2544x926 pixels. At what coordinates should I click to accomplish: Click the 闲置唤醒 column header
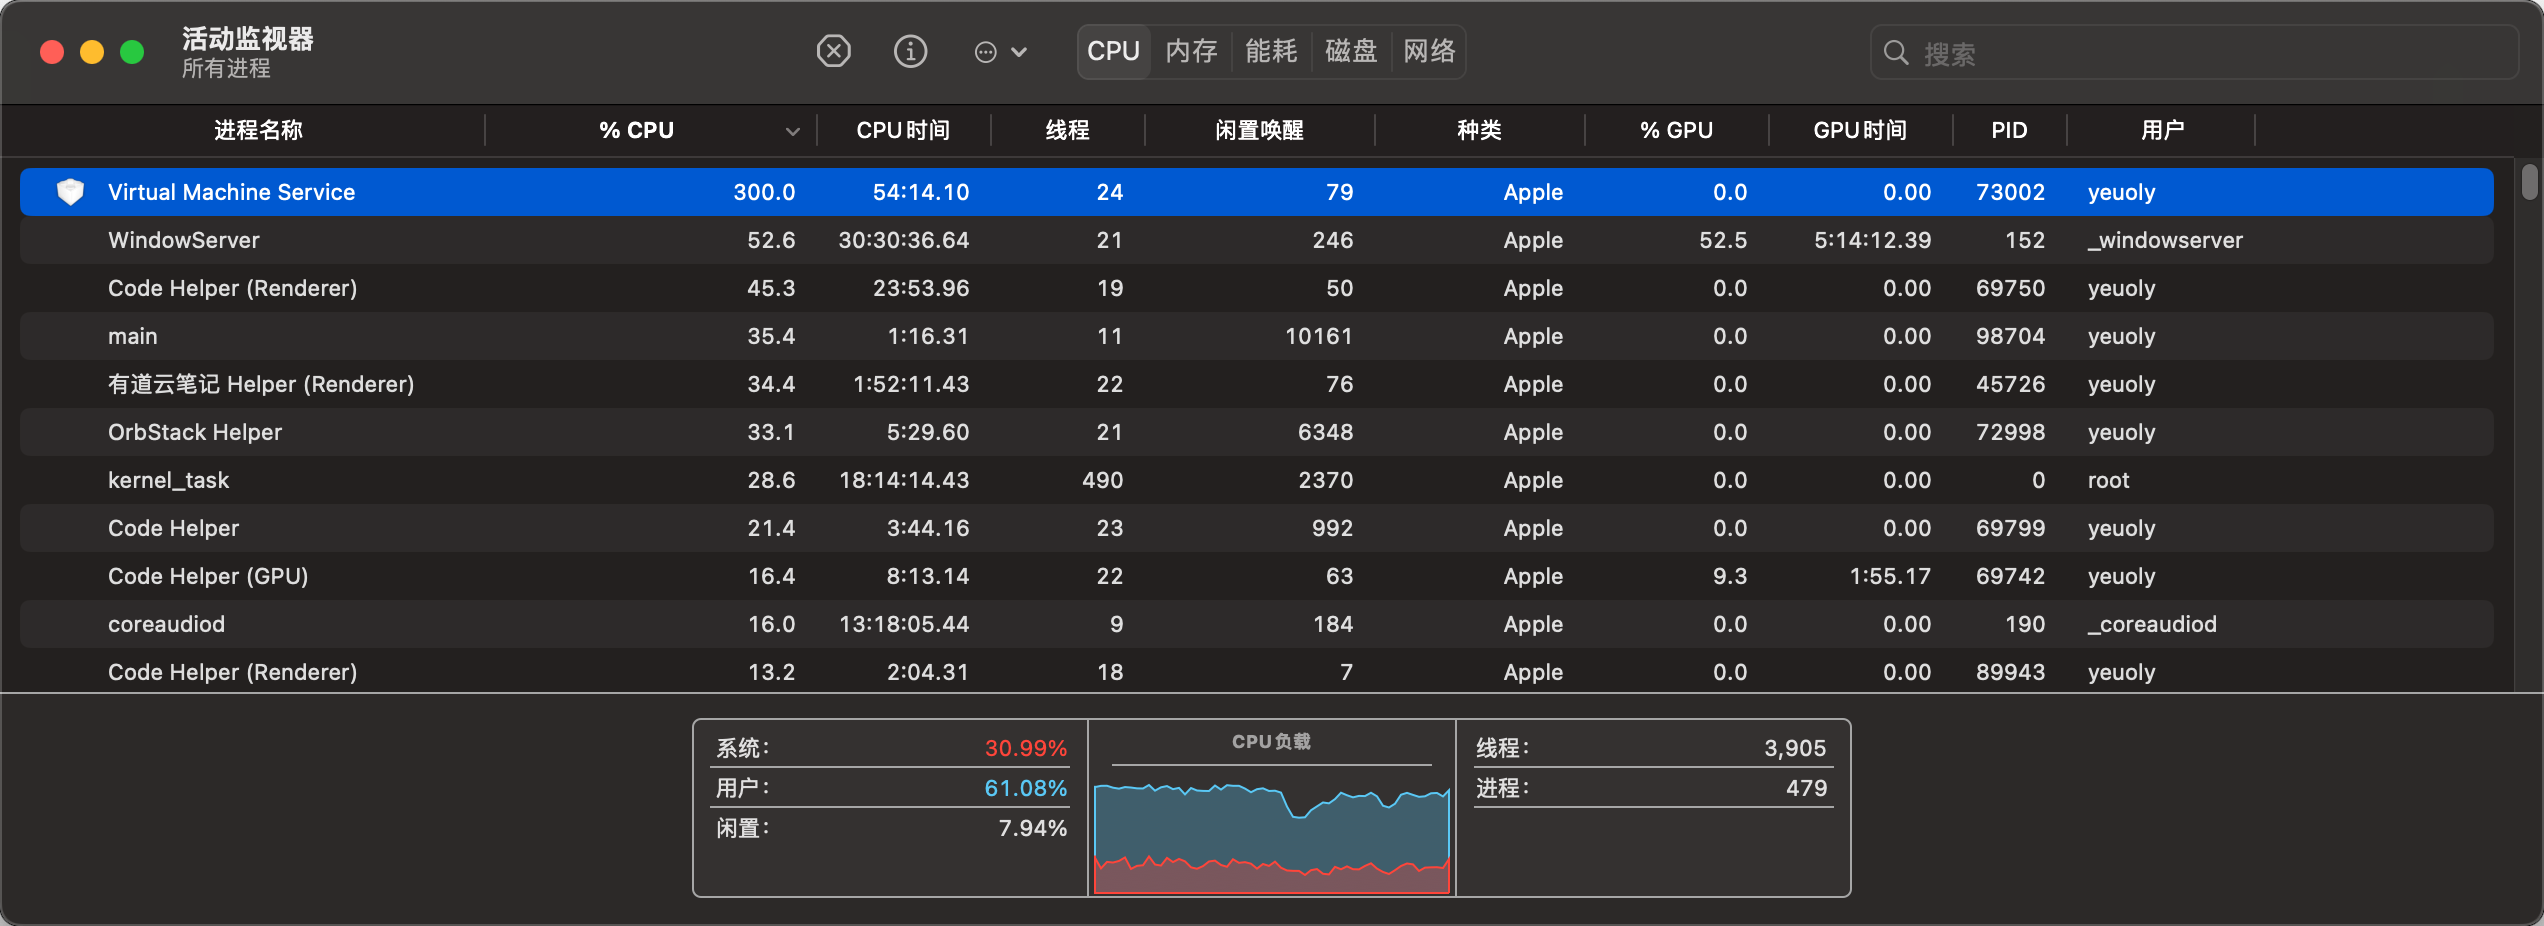(1259, 130)
